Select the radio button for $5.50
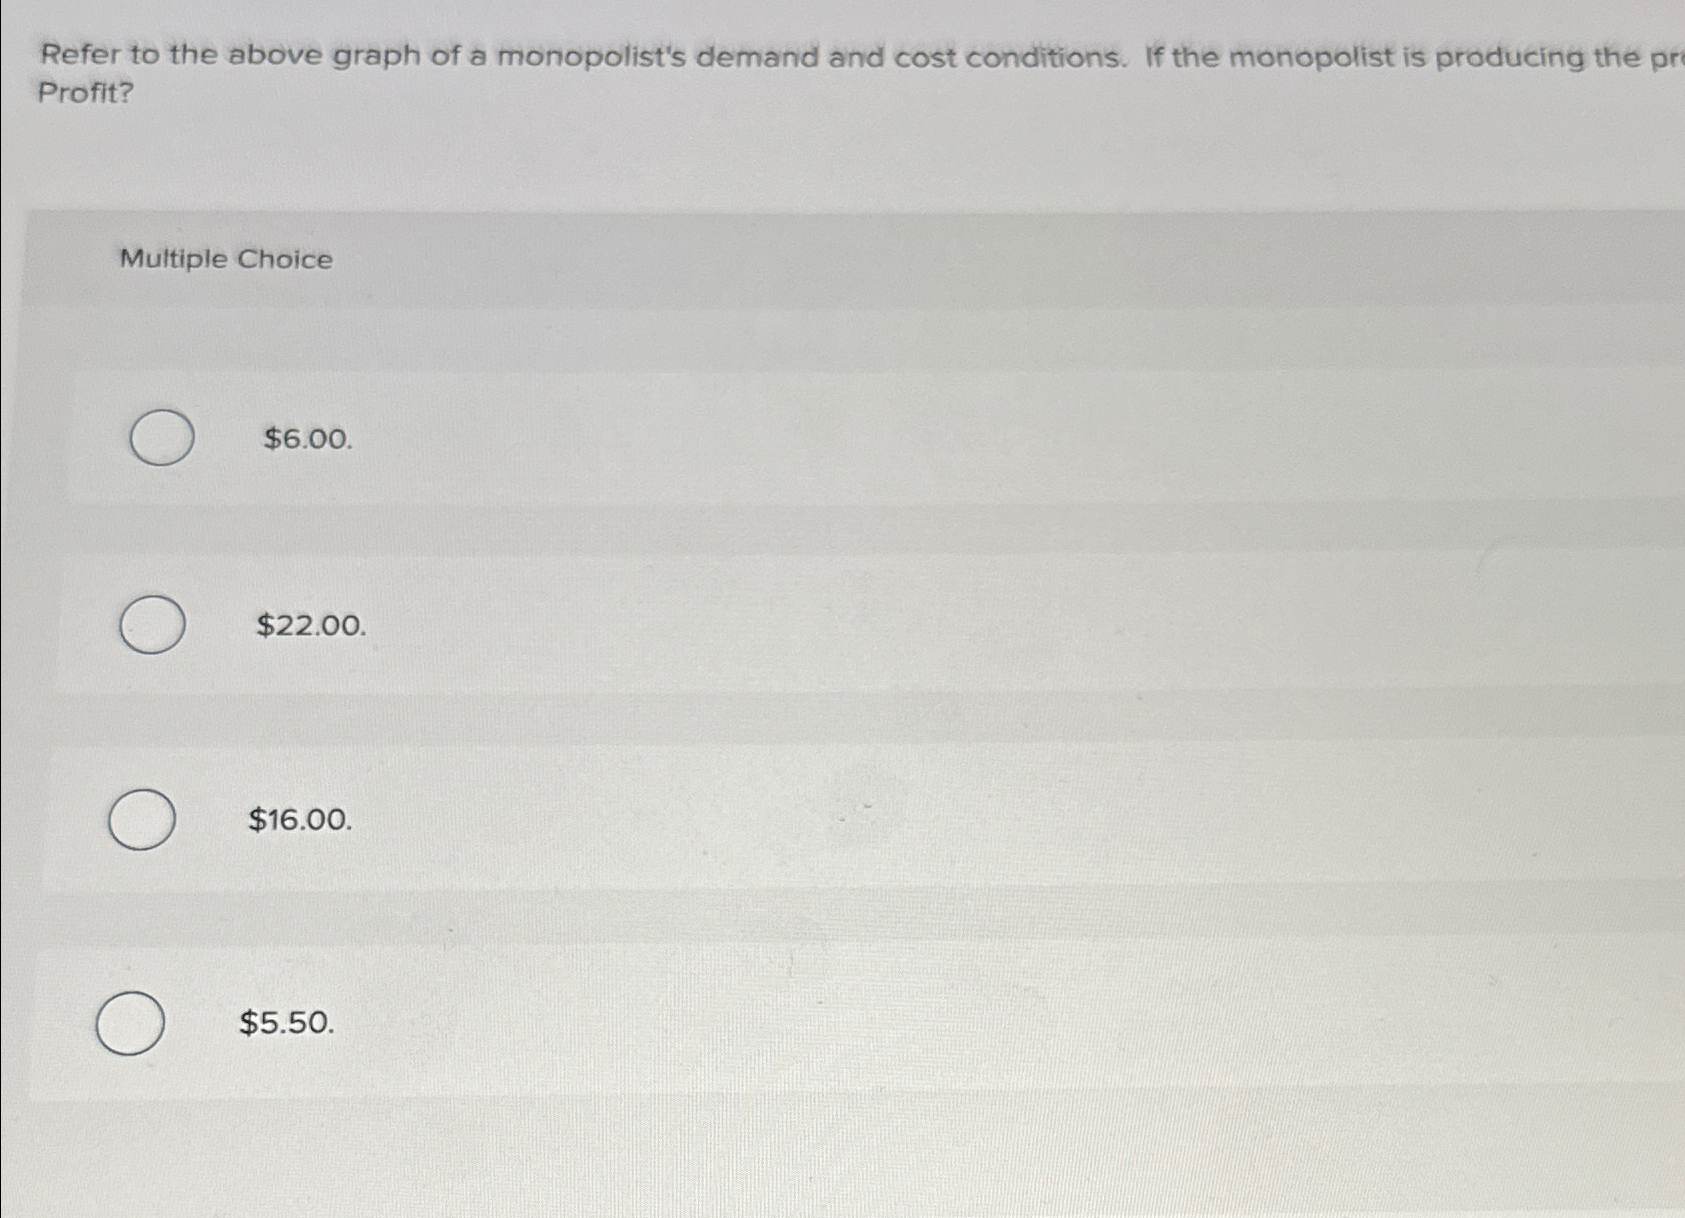 129,1023
